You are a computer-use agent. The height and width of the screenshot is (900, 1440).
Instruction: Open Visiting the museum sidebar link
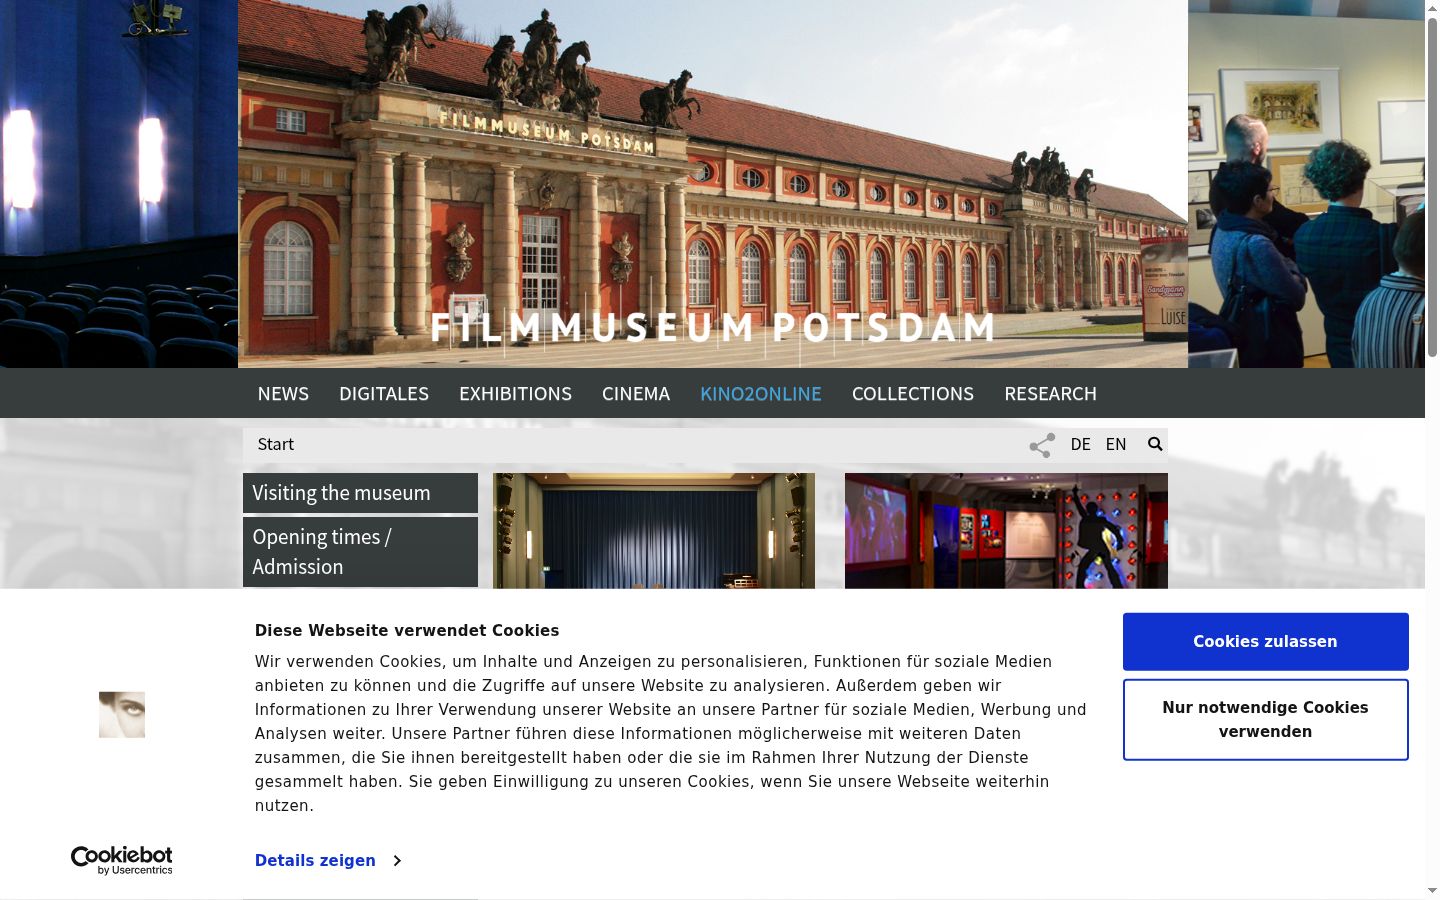(360, 493)
